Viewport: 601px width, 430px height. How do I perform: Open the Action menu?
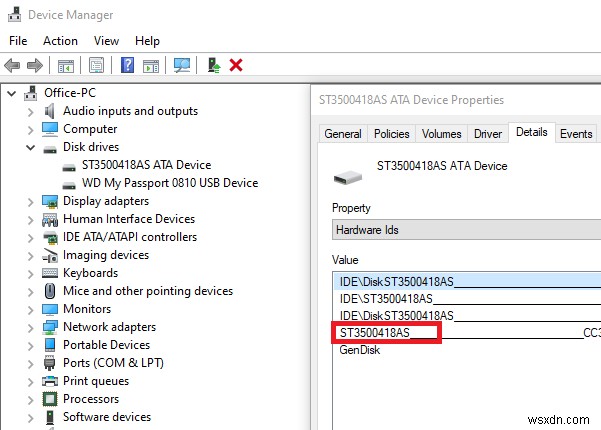60,41
